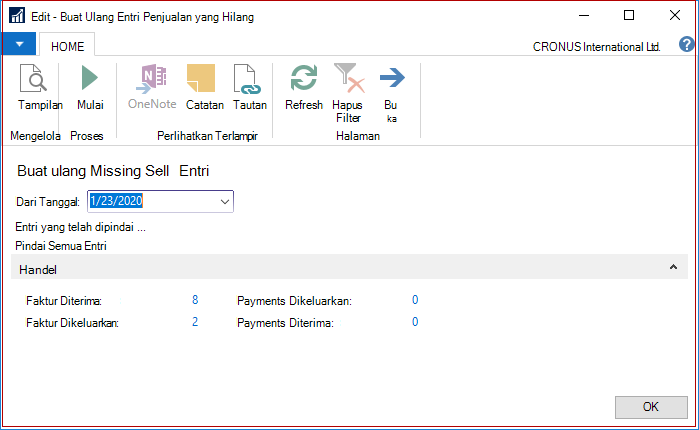Viewport: 699px width, 430px height.
Task: Click the 'Faktur Dikeluarkan:' label
Action: [72, 323]
